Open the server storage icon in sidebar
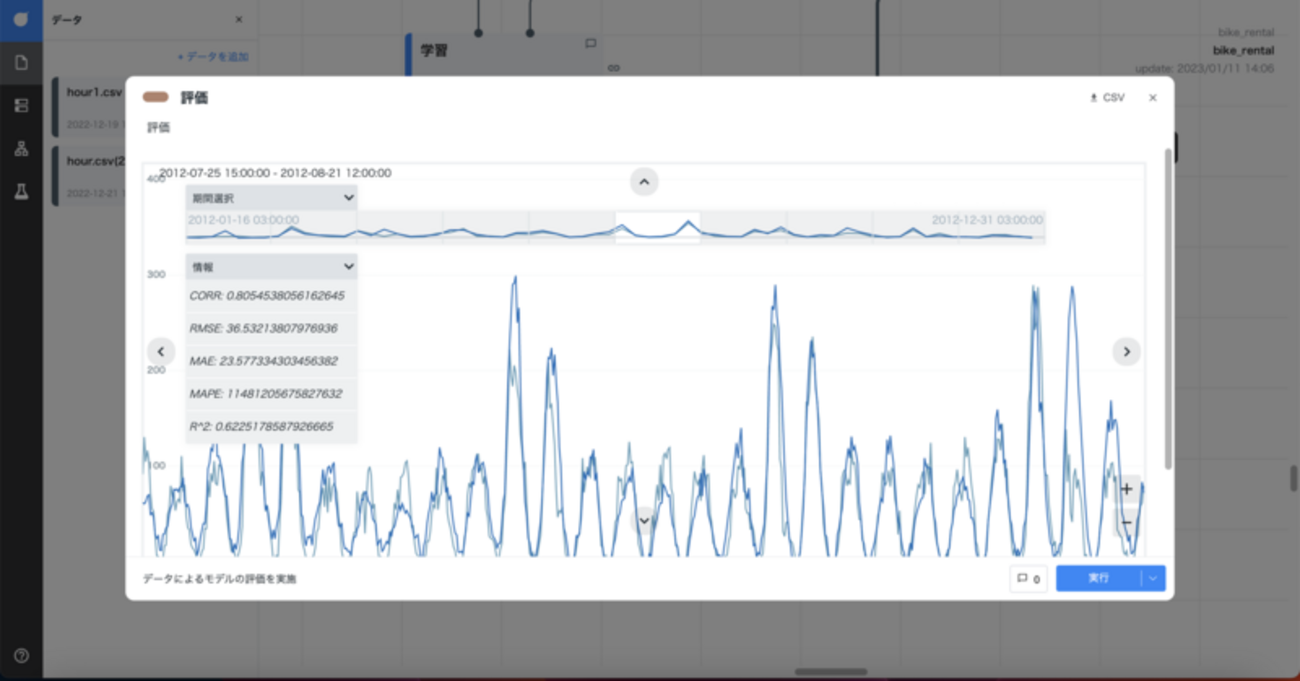The image size is (1300, 681). click(21, 106)
